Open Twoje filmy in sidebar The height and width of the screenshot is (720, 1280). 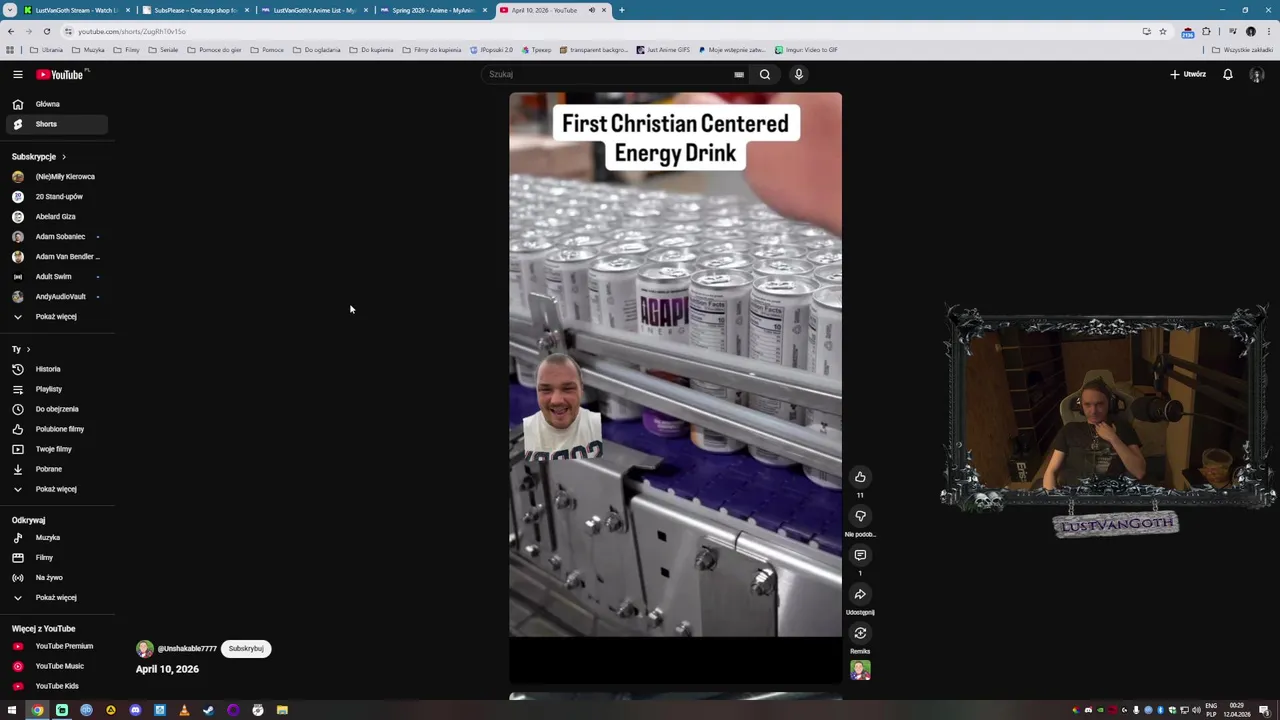pos(55,449)
